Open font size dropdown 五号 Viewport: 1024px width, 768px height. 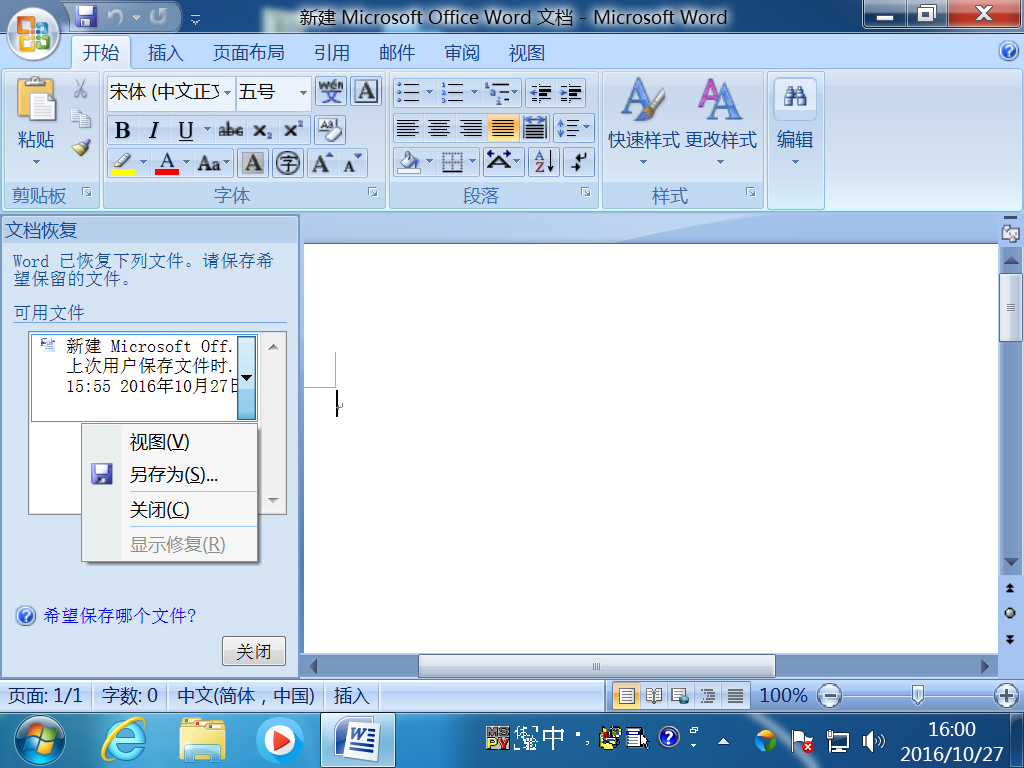(303, 93)
